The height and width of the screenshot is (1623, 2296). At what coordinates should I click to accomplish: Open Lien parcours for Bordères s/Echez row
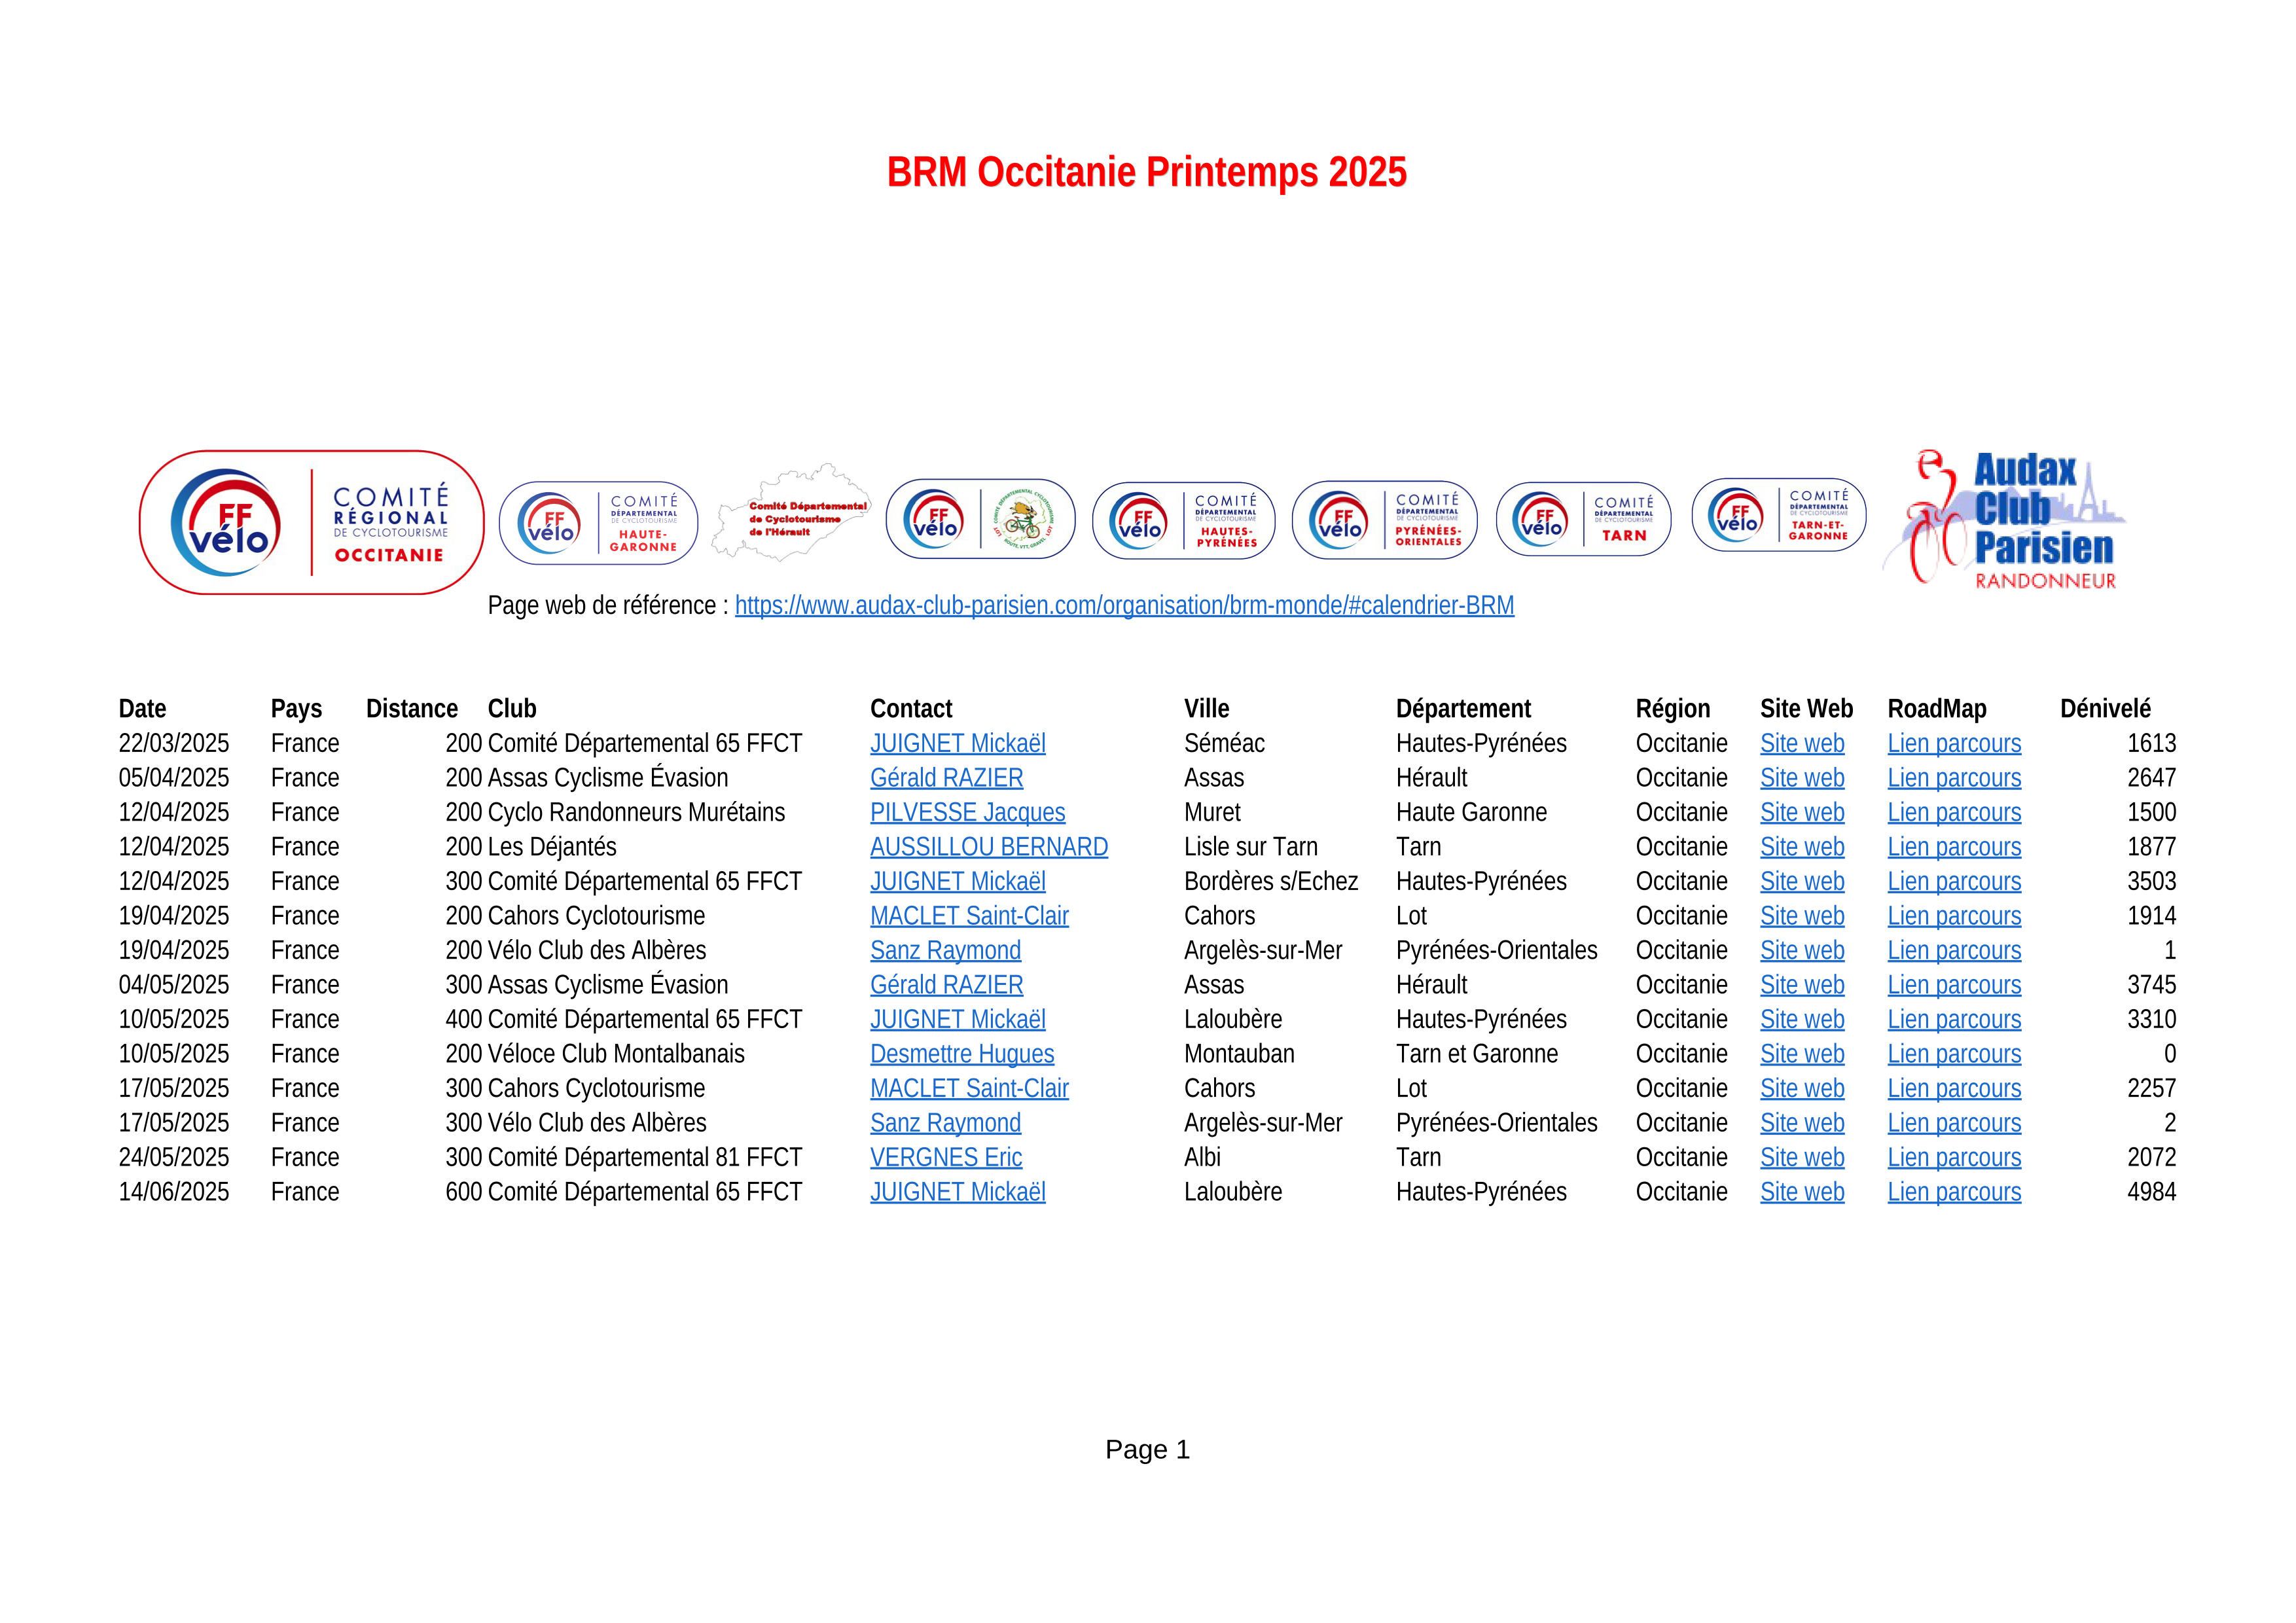click(1954, 881)
